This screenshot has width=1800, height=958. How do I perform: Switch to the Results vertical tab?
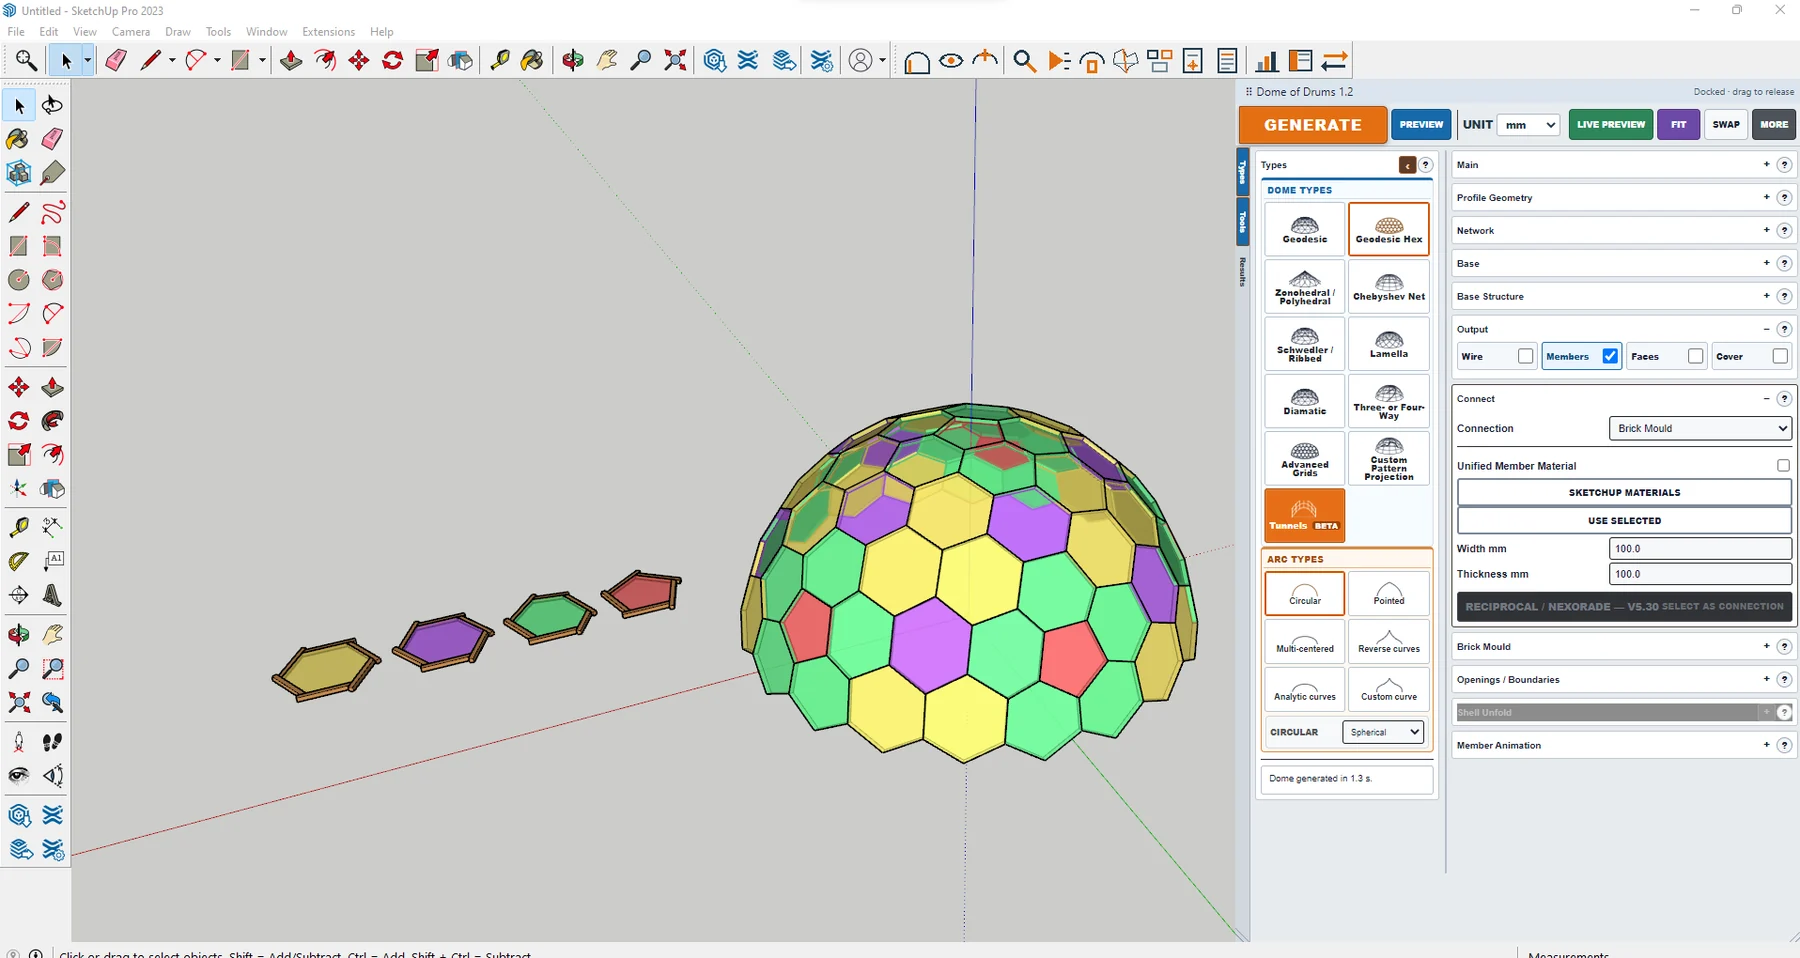click(1243, 271)
